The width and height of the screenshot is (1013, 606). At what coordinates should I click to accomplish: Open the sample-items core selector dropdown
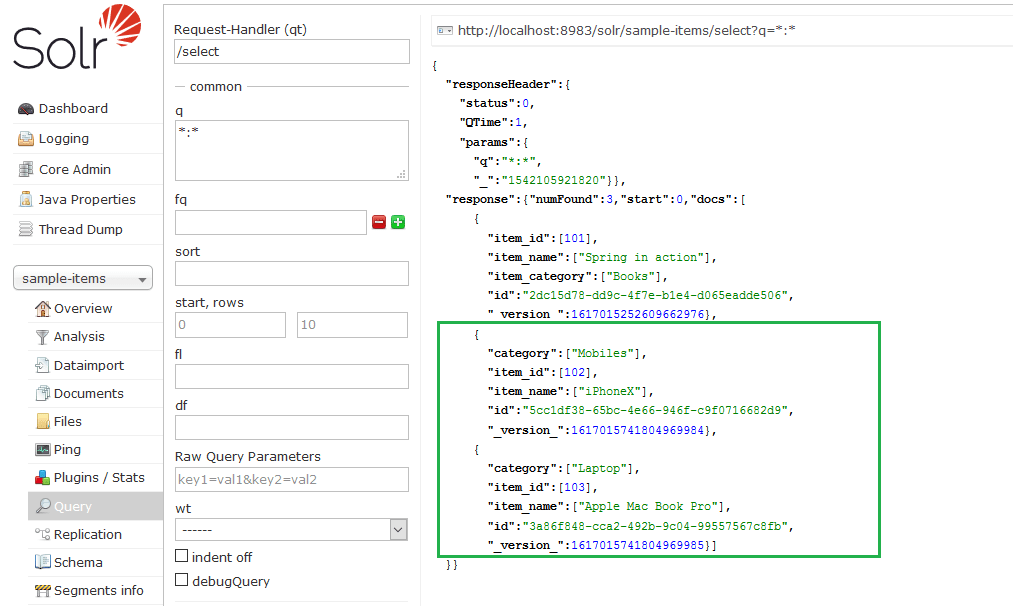click(82, 279)
